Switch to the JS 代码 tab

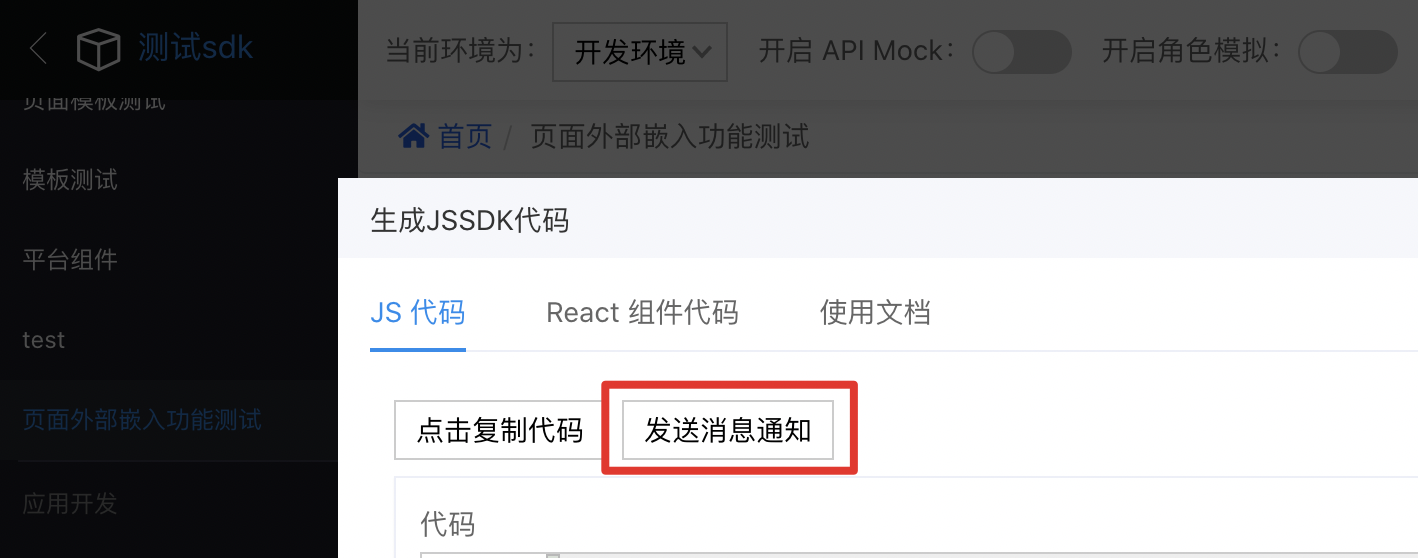point(418,313)
